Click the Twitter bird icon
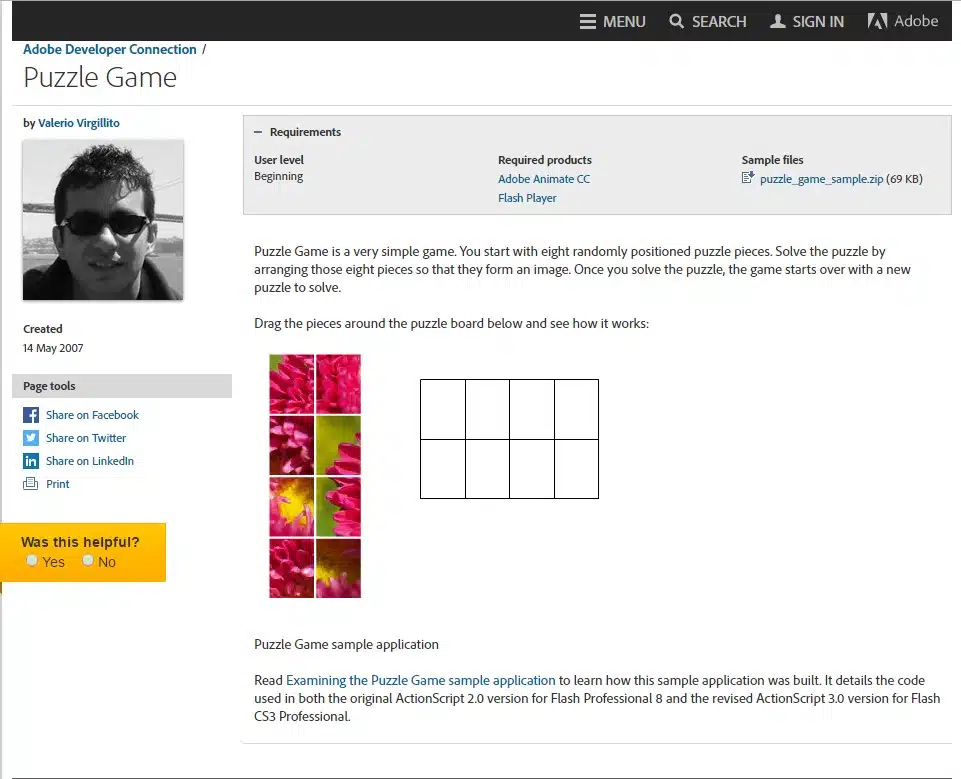Image resolution: width=961 pixels, height=779 pixels. click(30, 438)
